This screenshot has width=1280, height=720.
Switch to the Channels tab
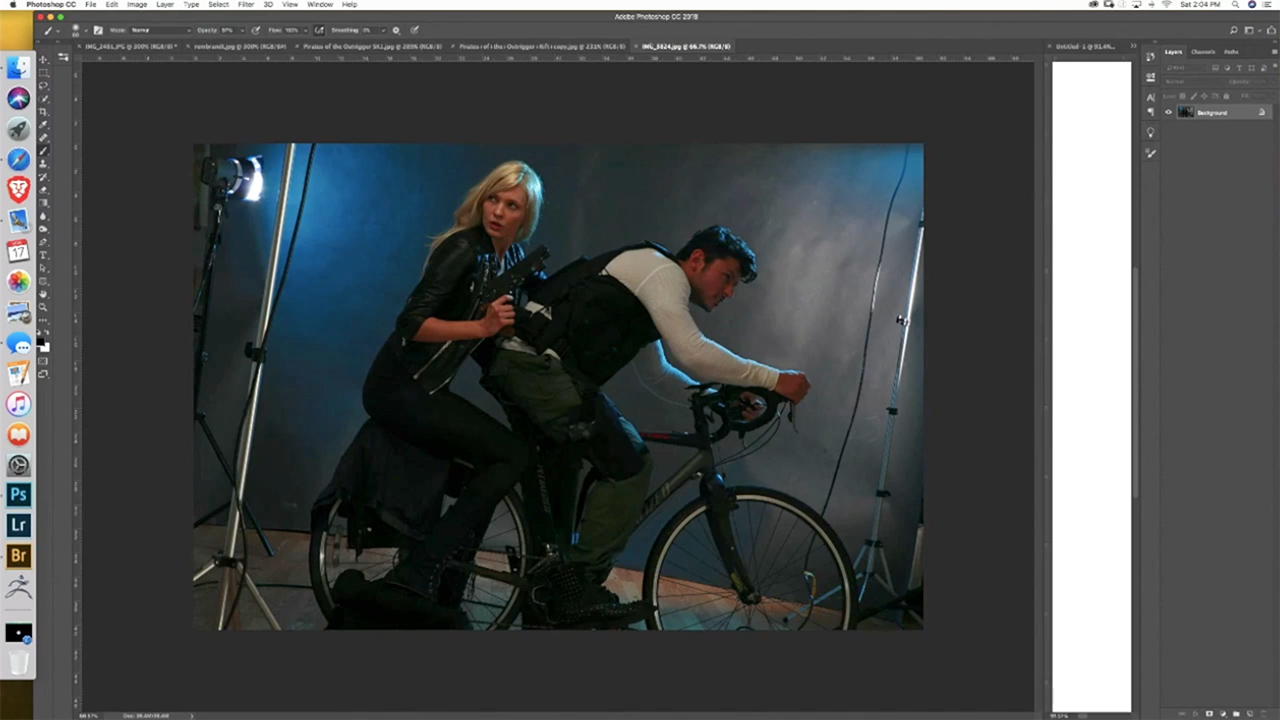[1203, 52]
